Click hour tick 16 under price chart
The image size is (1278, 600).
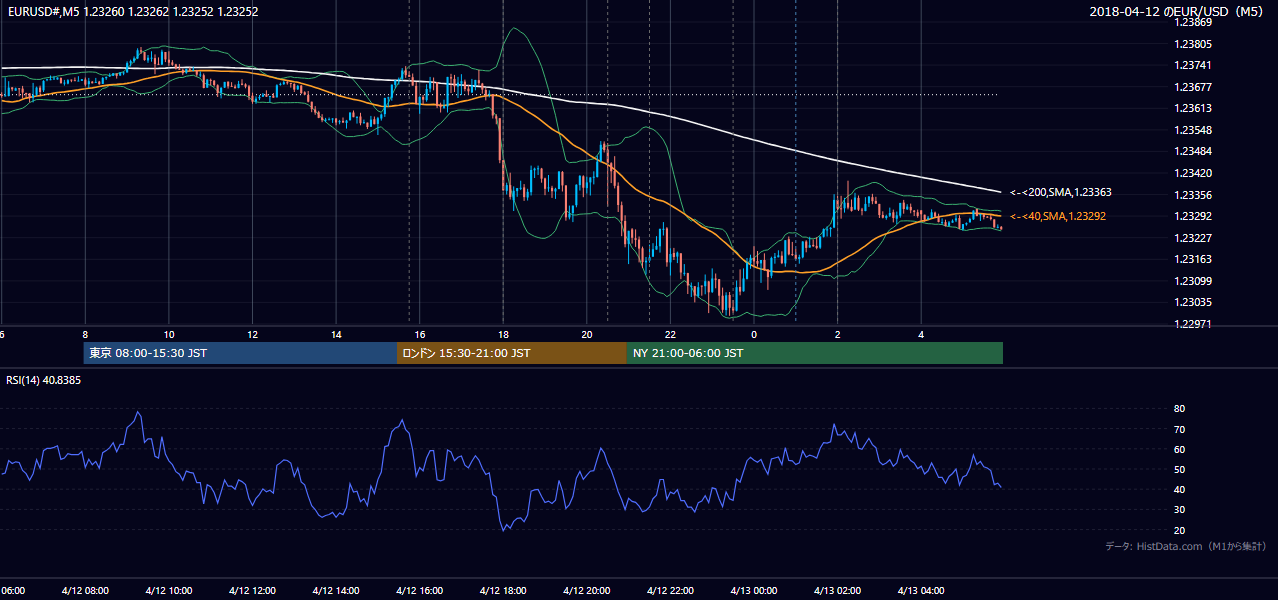coord(420,334)
